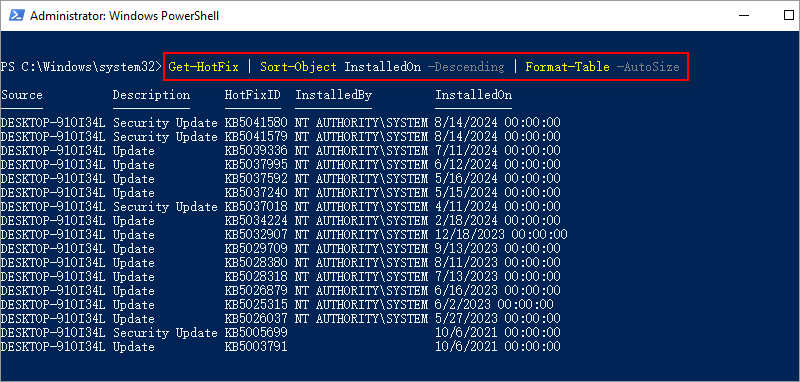Click the install date 2/18/2024 00:00:00
The image size is (800, 382).
[497, 221]
